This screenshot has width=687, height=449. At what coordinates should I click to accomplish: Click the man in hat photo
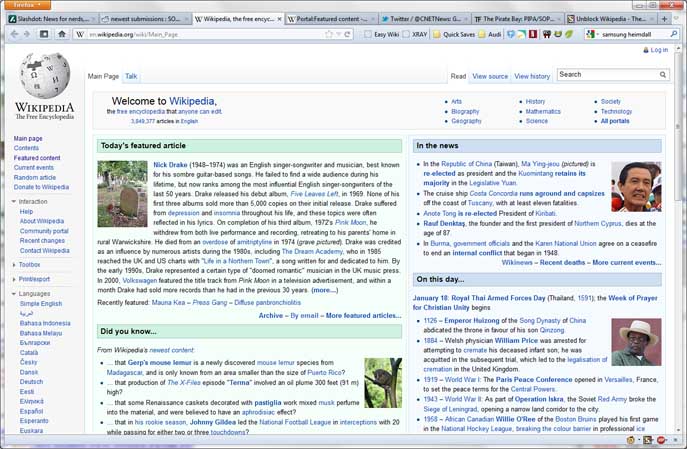coord(636,342)
